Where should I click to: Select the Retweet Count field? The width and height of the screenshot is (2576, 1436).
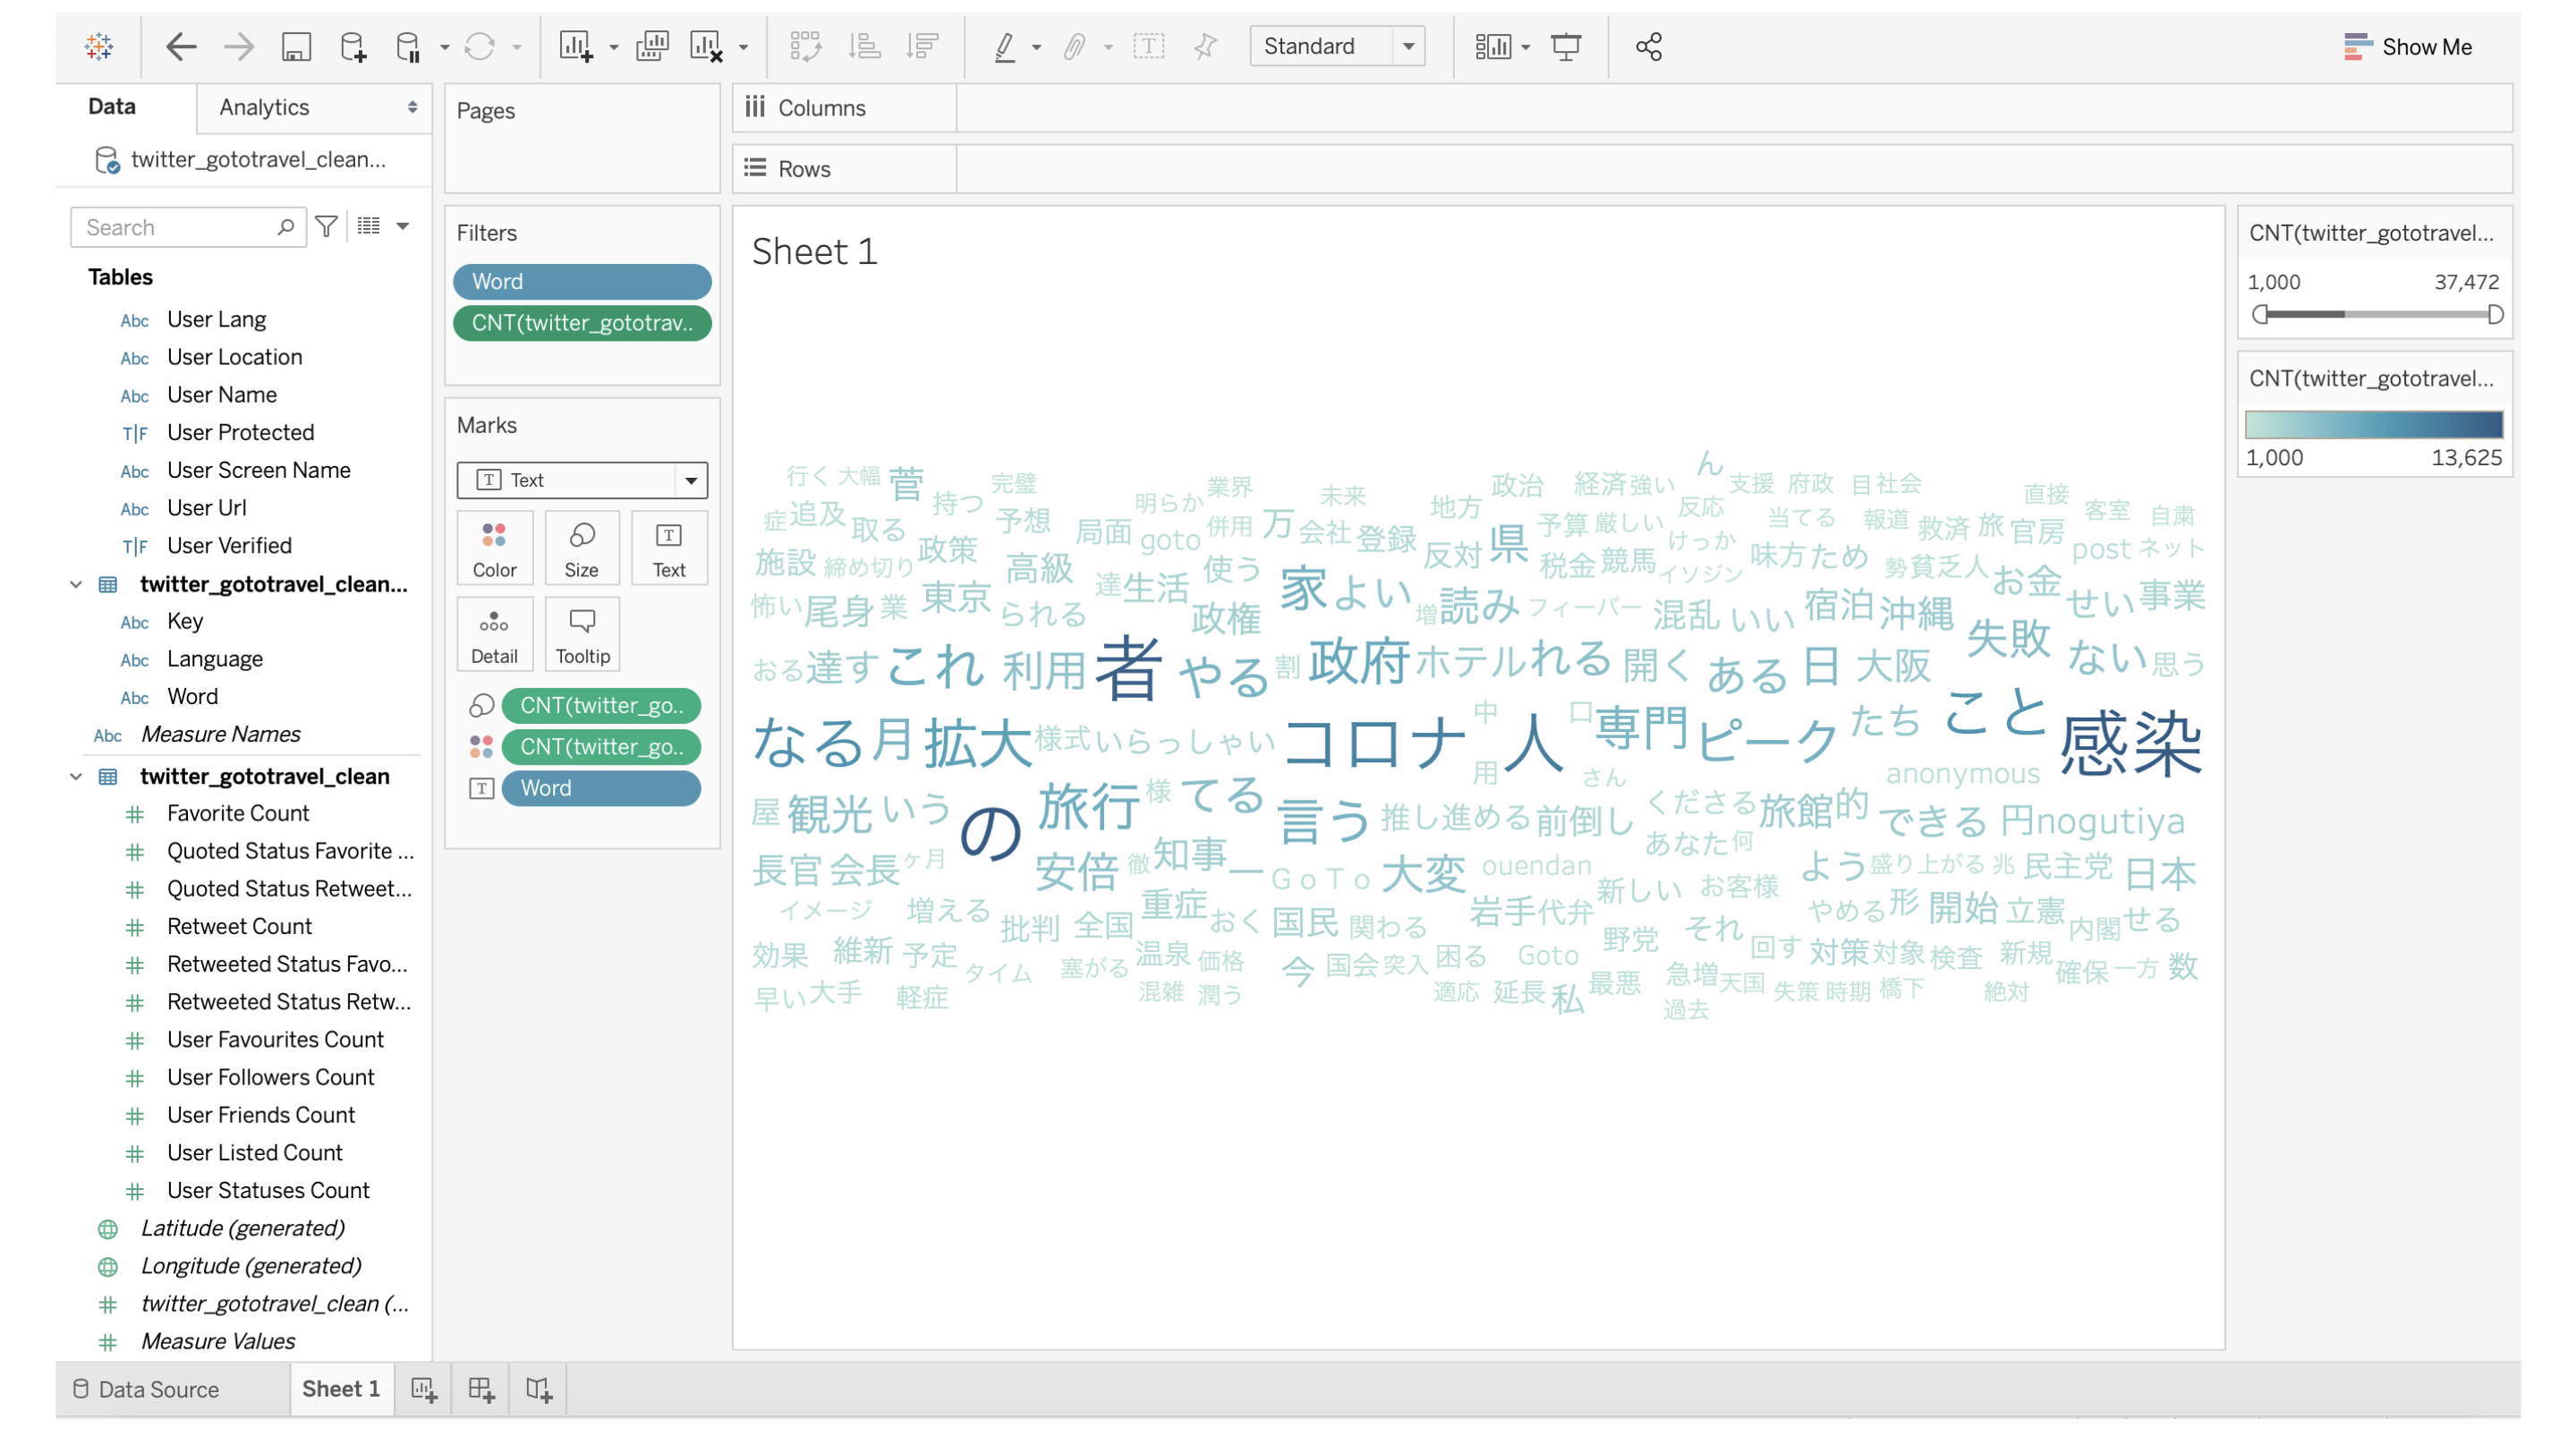coord(240,927)
